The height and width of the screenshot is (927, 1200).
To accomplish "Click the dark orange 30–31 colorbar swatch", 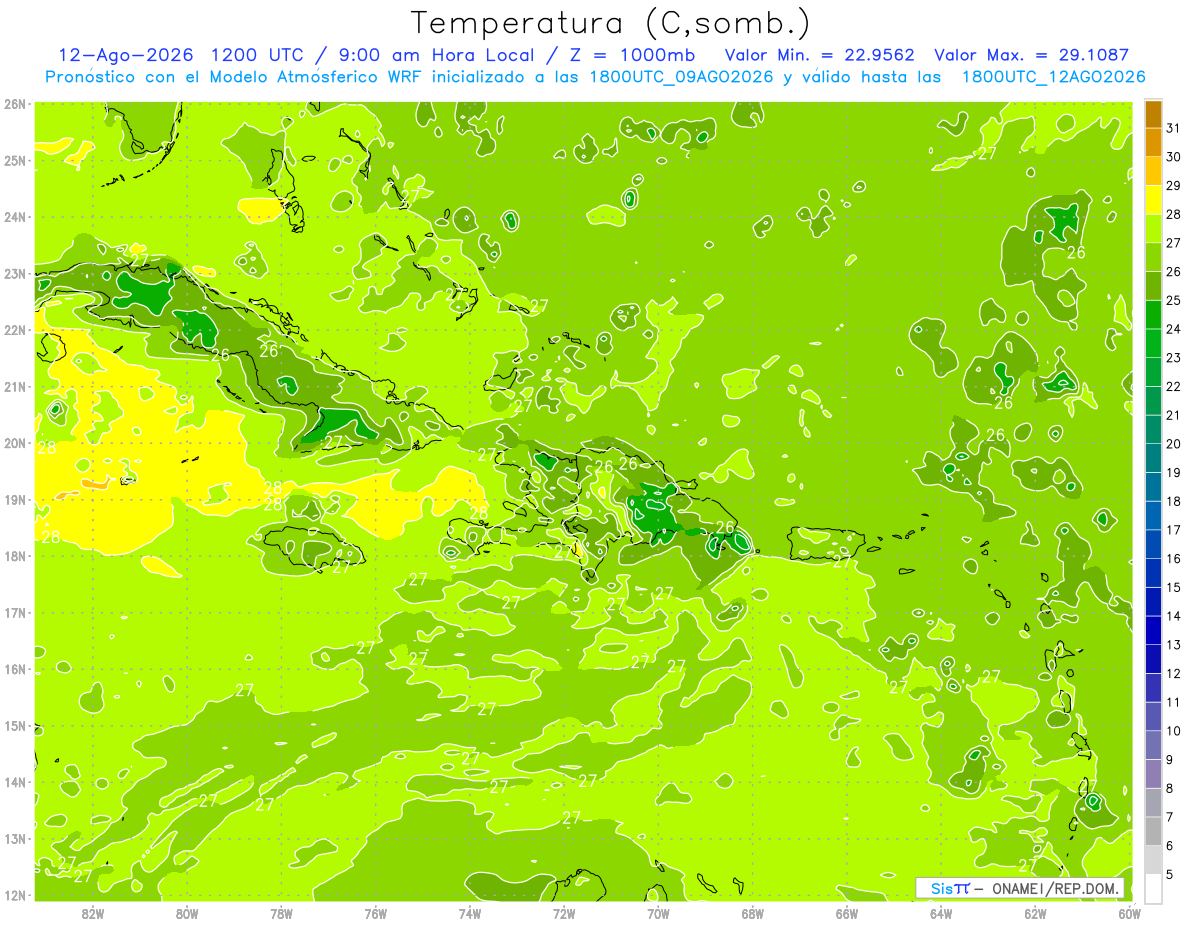I will pos(1153,143).
